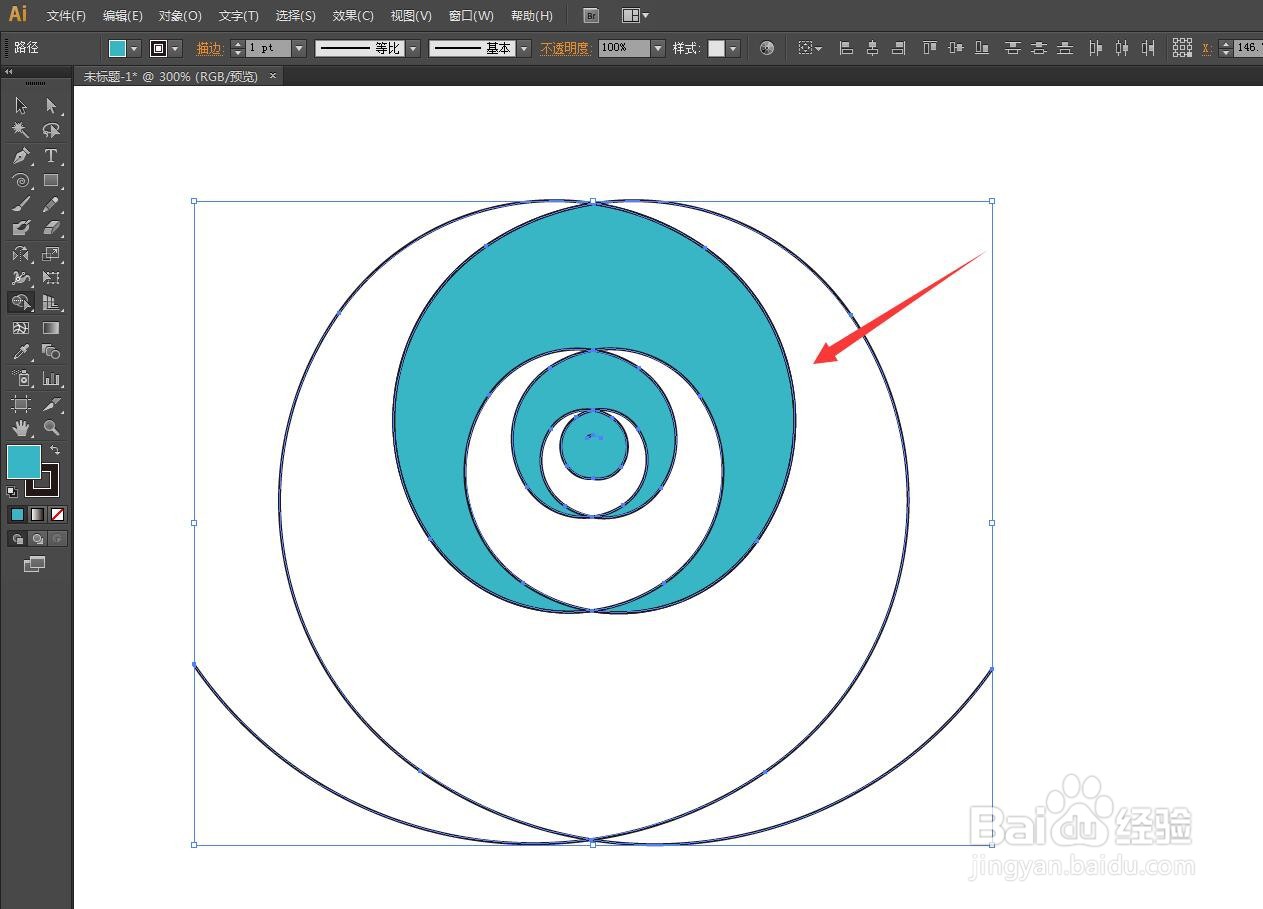Image resolution: width=1263 pixels, height=909 pixels.
Task: Select the Column Graph tool
Action: 51,379
